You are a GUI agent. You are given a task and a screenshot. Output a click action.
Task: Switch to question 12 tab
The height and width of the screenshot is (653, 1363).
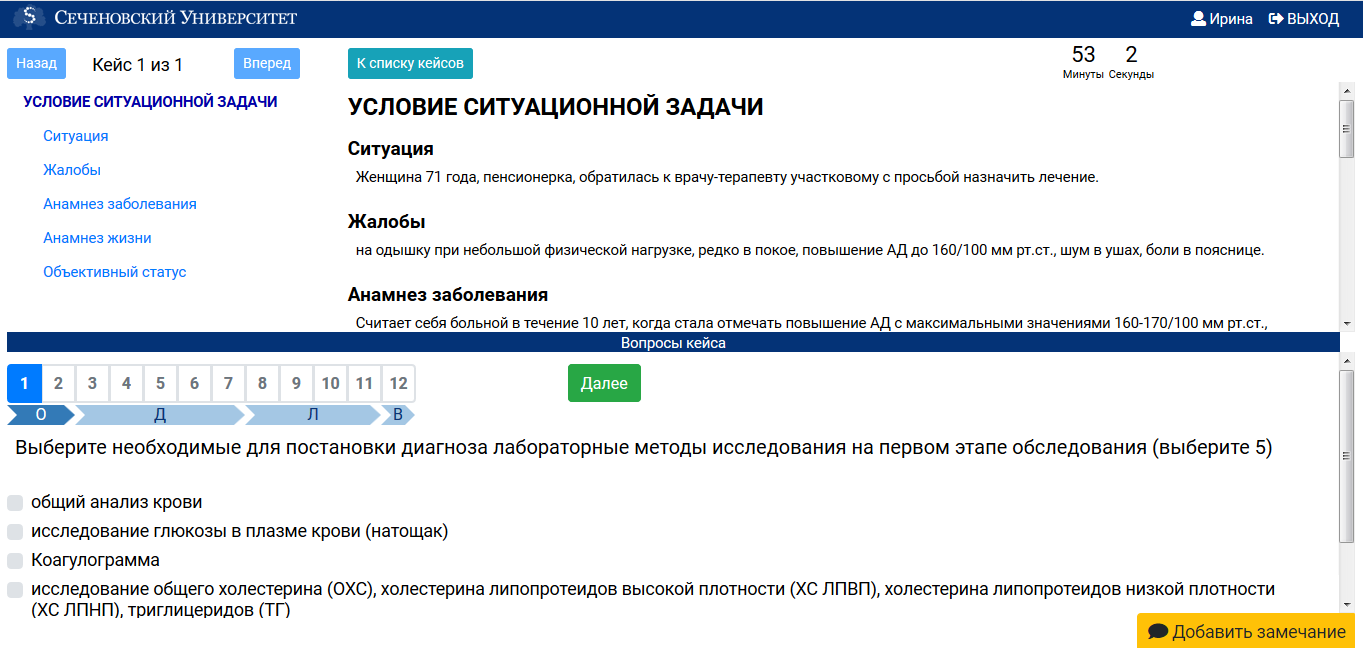click(x=398, y=383)
